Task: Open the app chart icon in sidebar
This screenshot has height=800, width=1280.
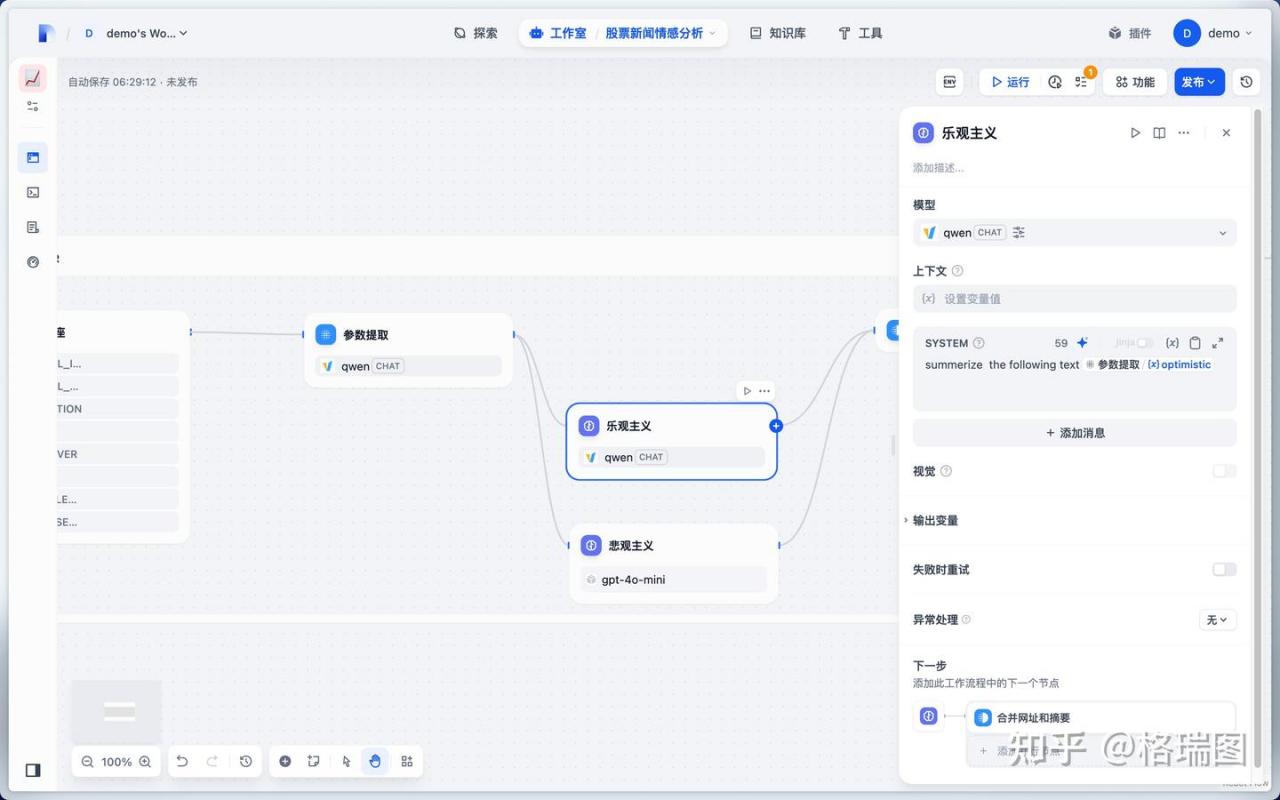Action: tap(33, 78)
